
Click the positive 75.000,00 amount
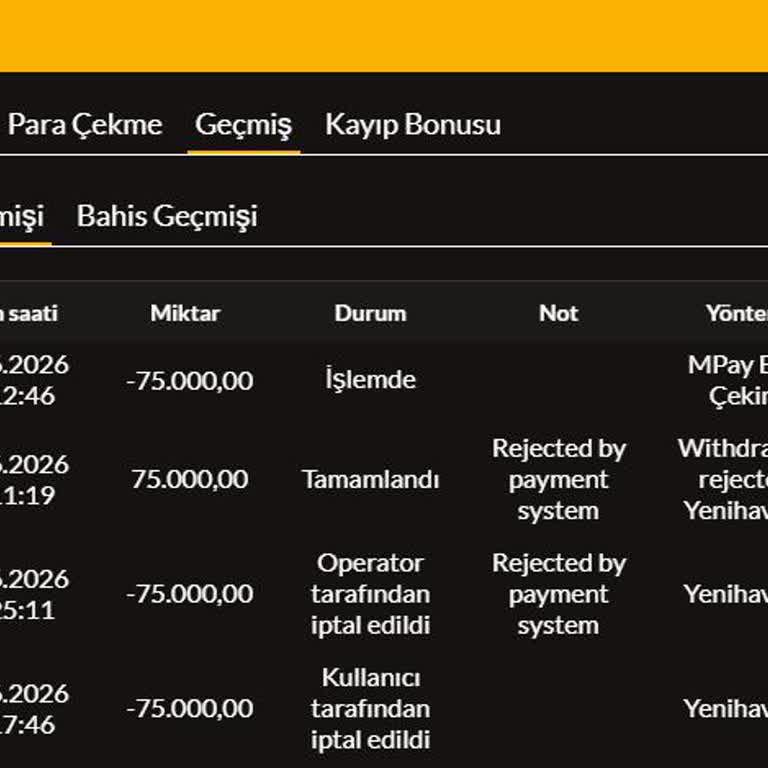point(190,480)
